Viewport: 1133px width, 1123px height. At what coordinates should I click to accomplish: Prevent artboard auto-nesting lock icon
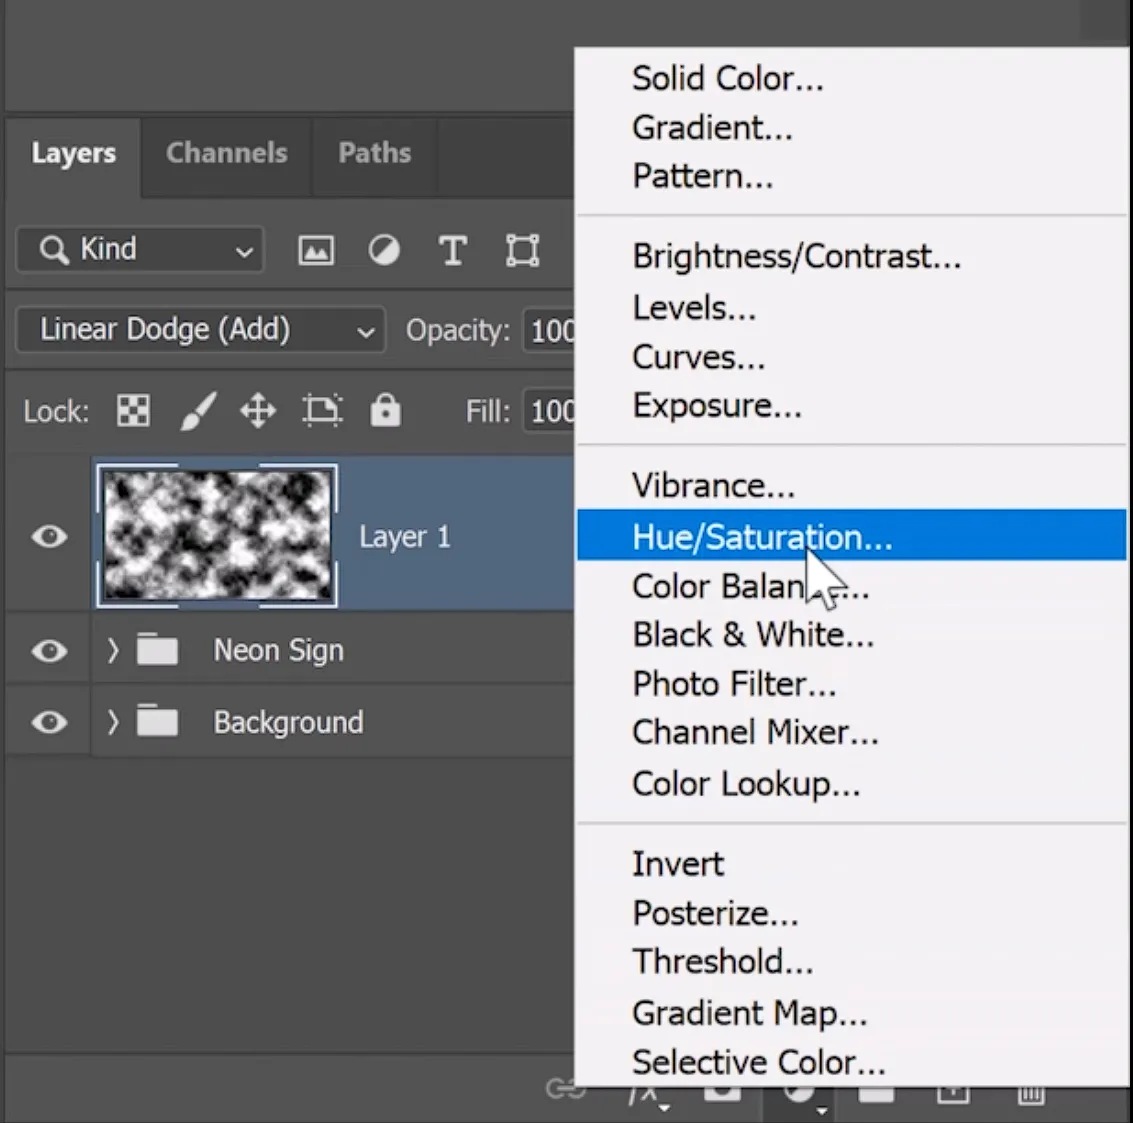(x=322, y=410)
